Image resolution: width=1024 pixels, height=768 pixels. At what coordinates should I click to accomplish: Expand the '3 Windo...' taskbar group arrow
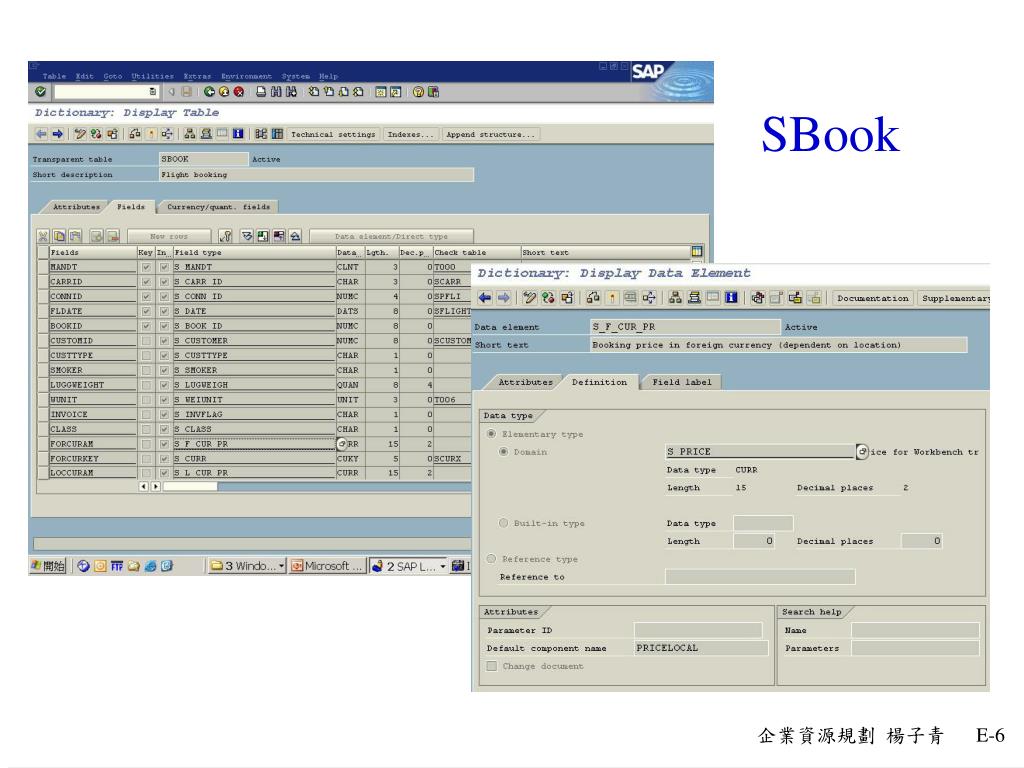pyautogui.click(x=281, y=566)
